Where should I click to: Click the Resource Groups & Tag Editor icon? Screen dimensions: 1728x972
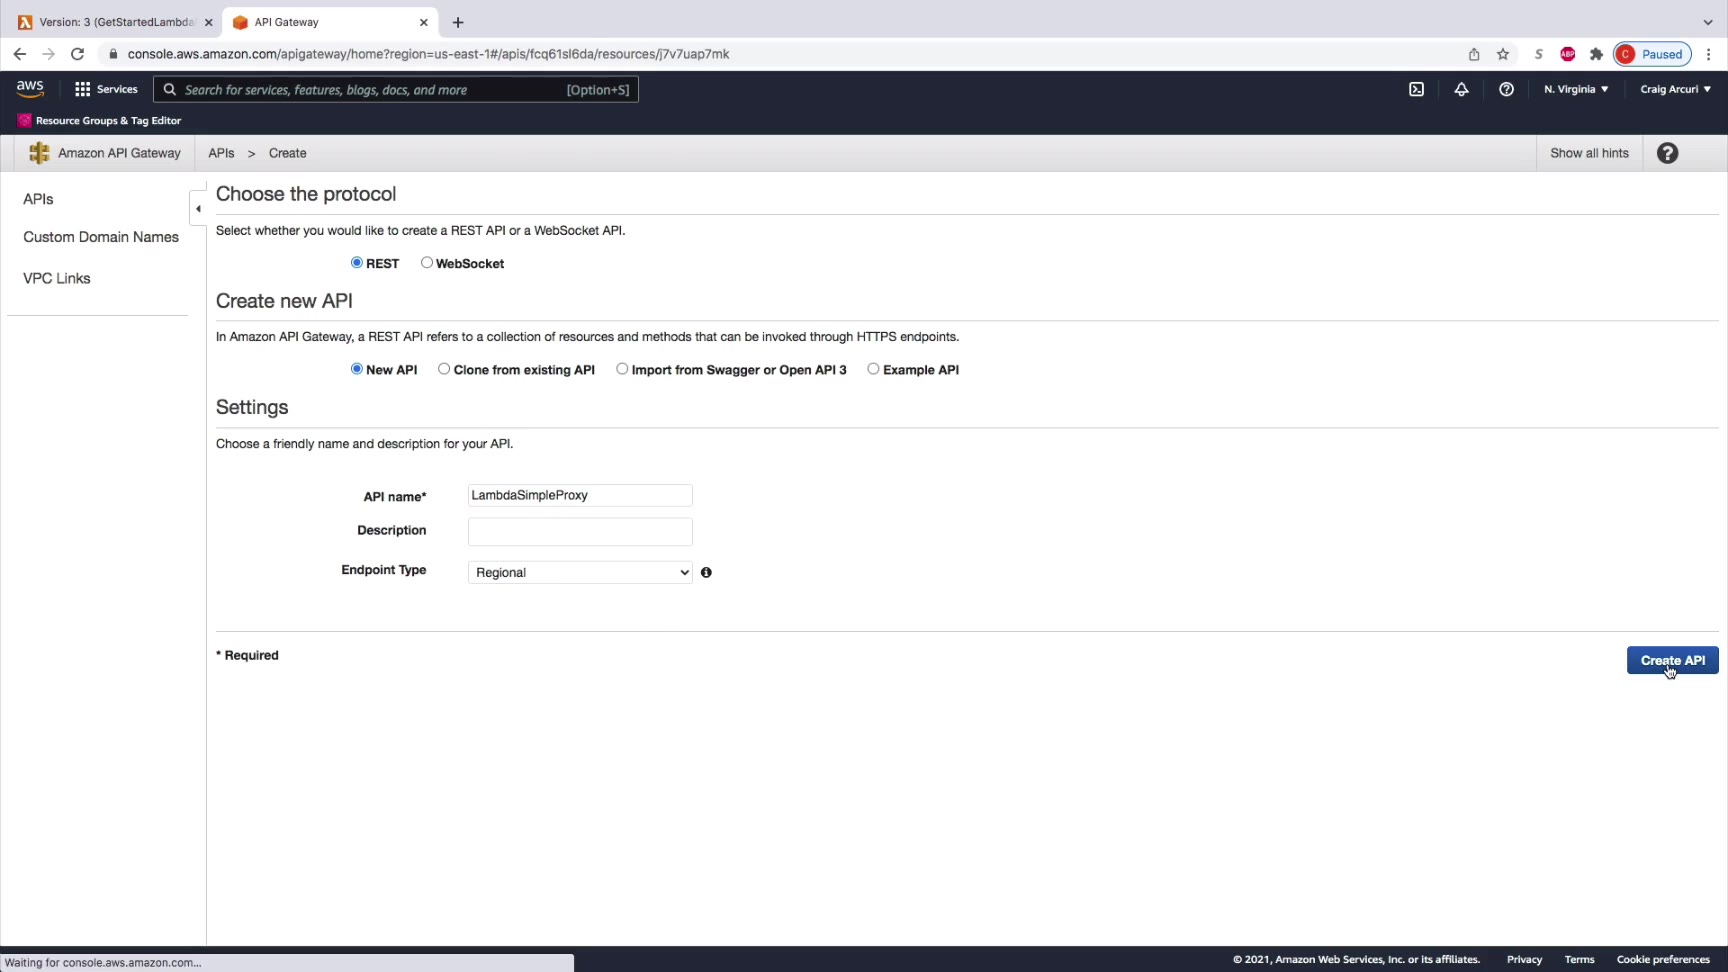pos(24,120)
